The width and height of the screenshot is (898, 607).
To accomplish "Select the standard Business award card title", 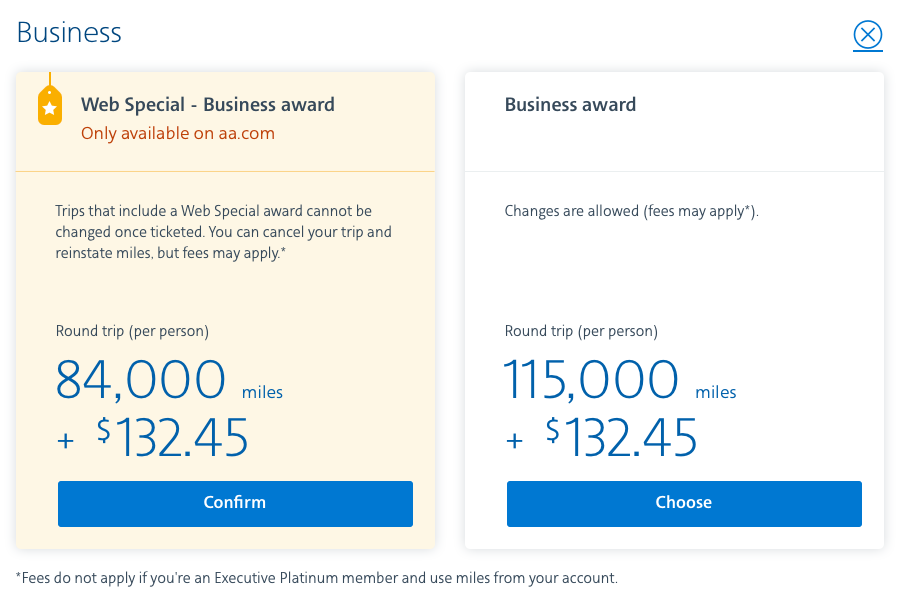I will [x=570, y=105].
